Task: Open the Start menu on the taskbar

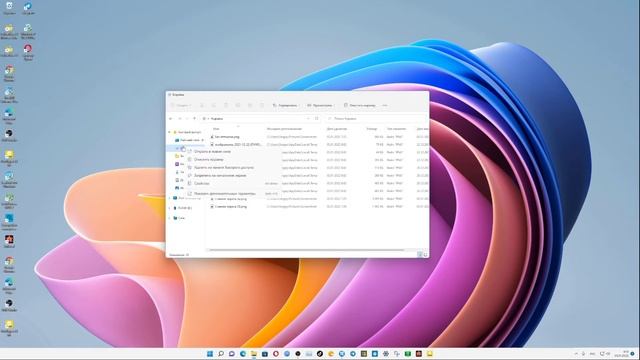Action: coord(210,353)
